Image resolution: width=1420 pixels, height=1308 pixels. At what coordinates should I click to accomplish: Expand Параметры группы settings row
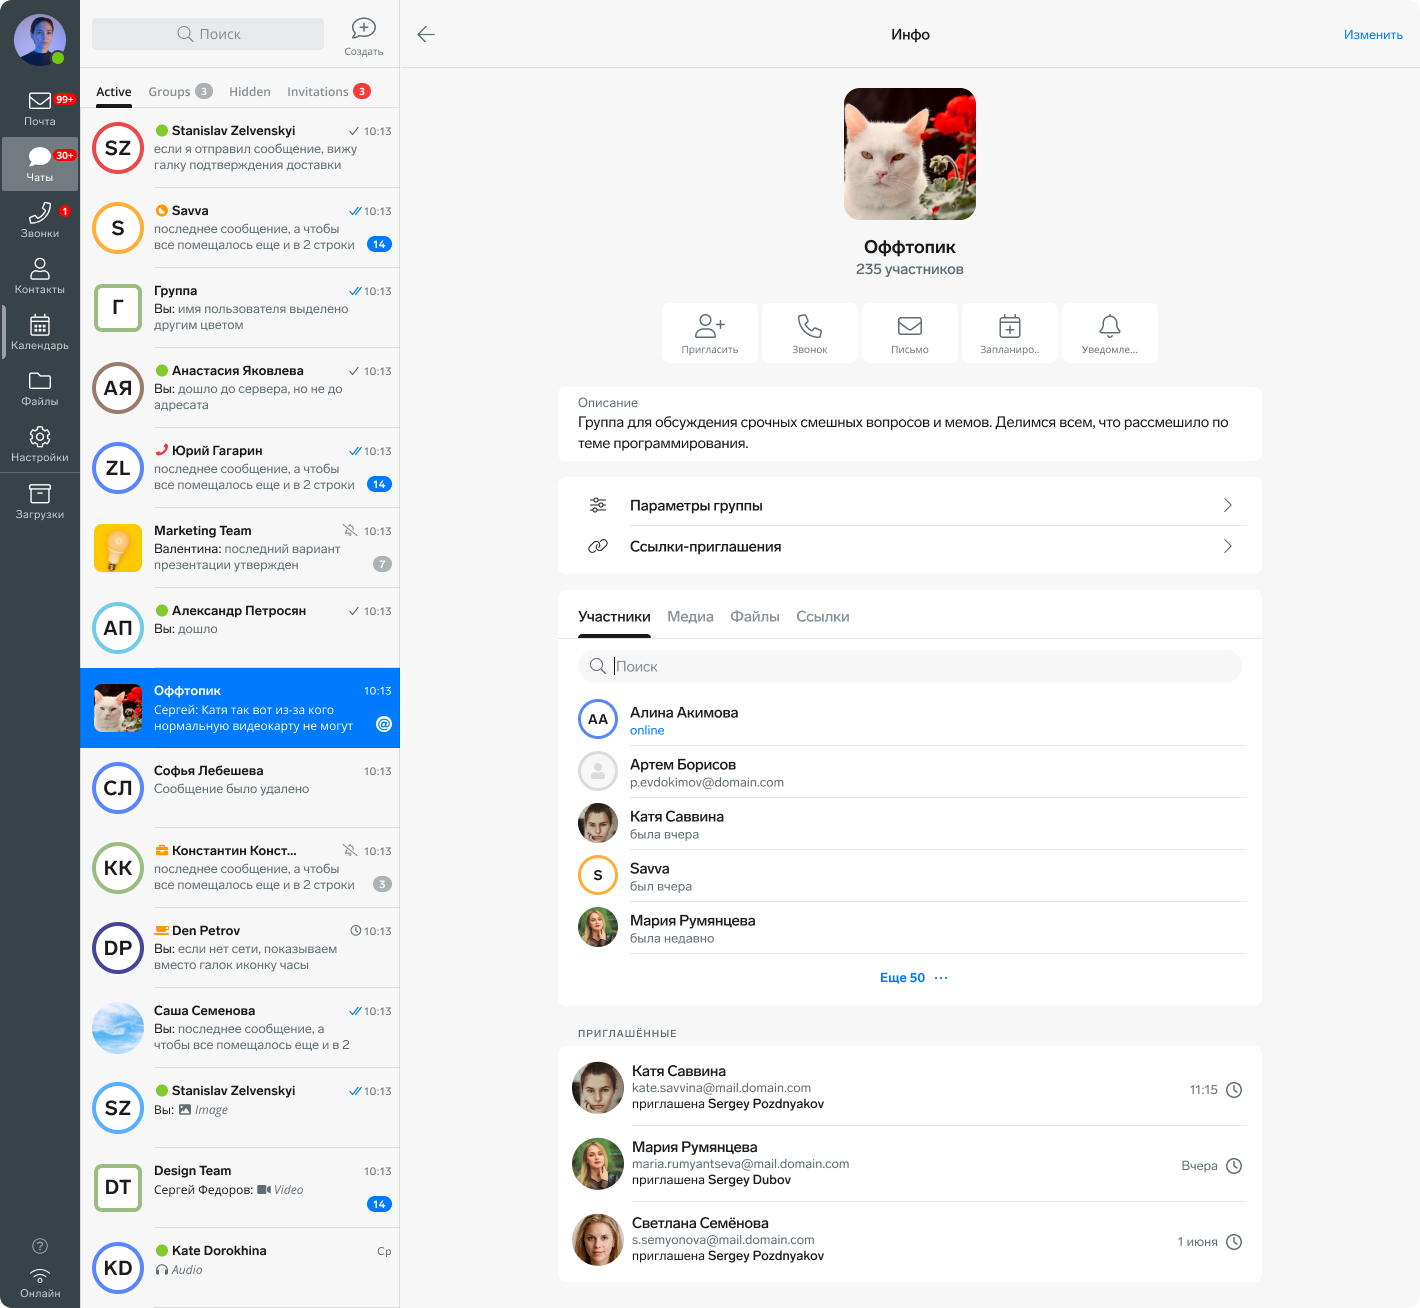(909, 506)
